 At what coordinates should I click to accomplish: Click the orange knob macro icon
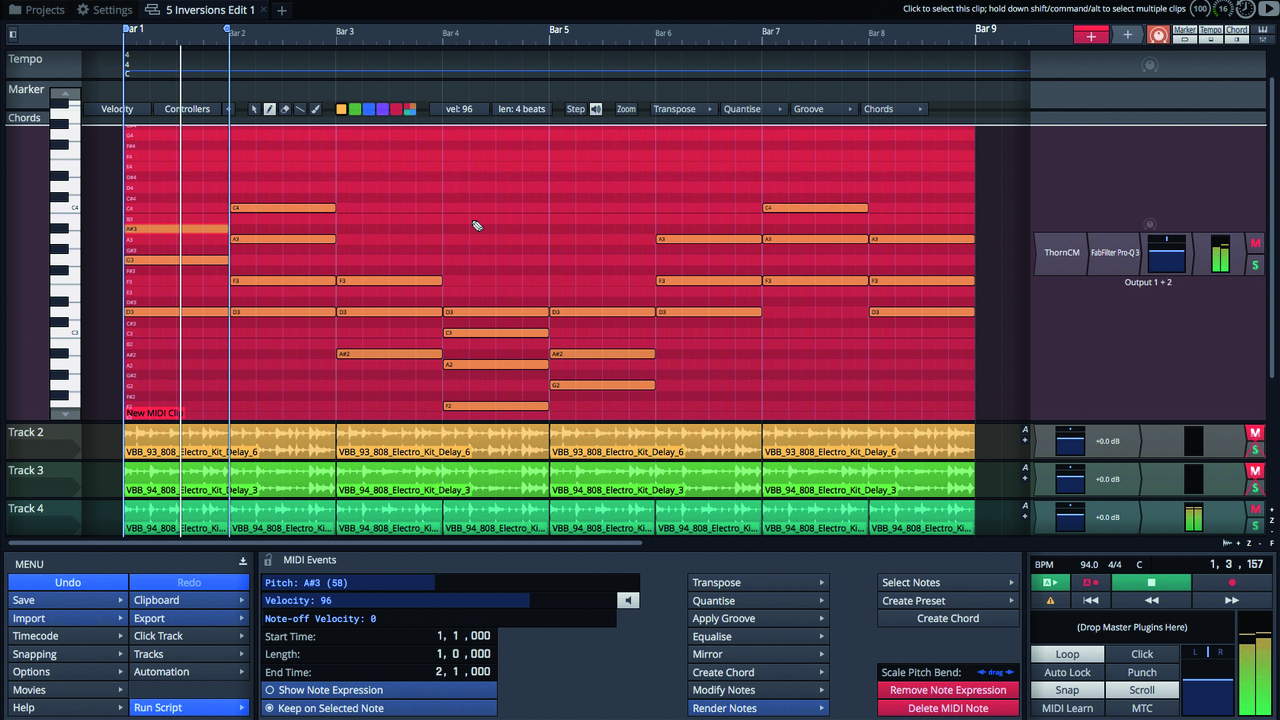1158,35
